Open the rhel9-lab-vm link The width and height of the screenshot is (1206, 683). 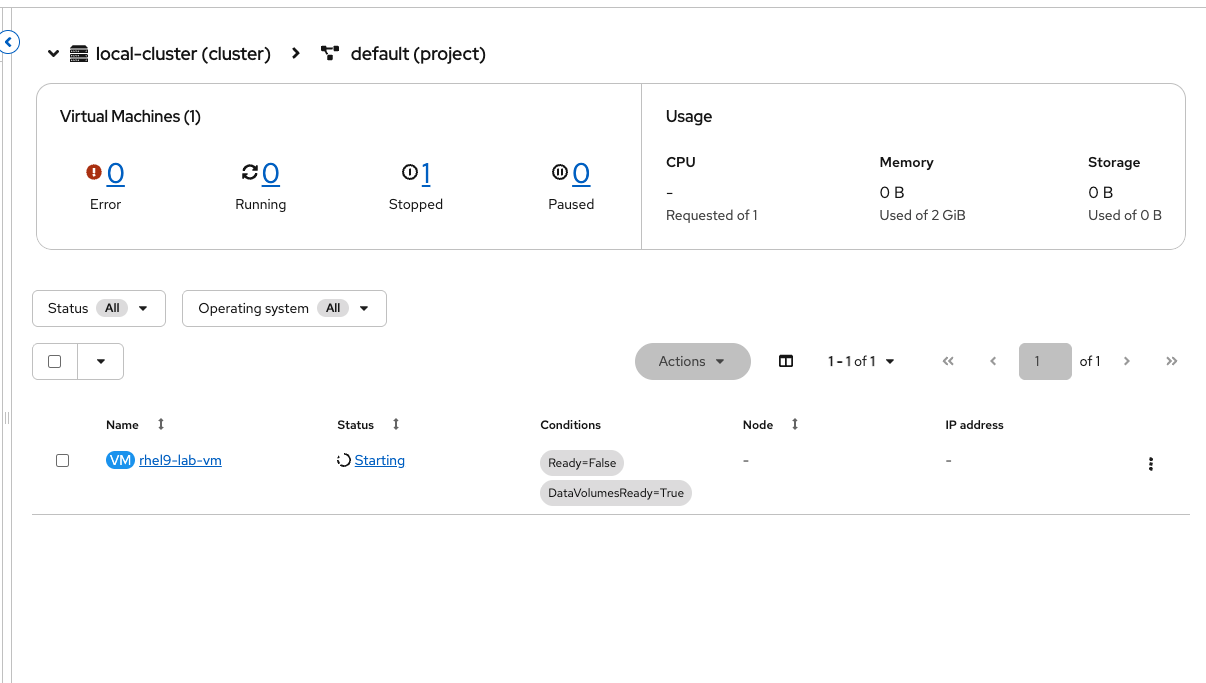(x=180, y=460)
